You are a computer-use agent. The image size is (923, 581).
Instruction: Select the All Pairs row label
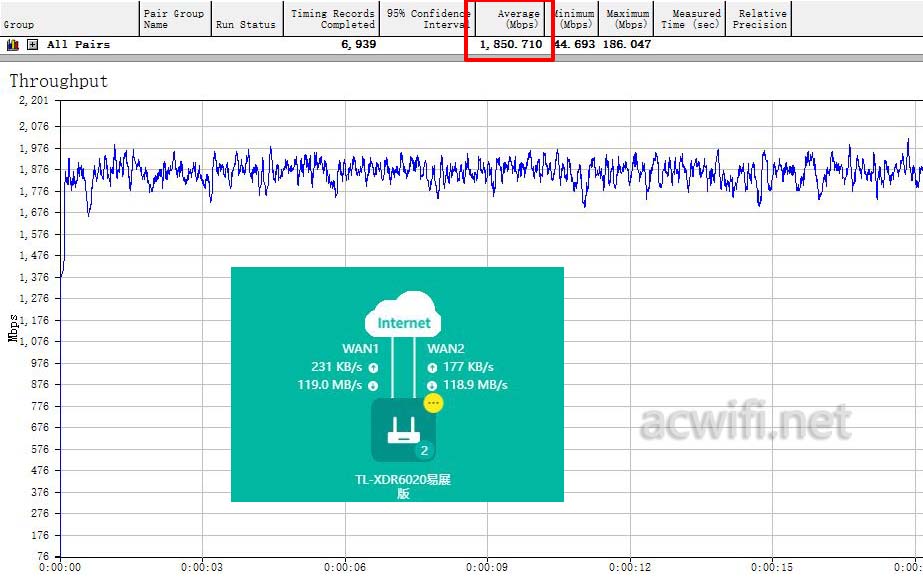click(78, 44)
